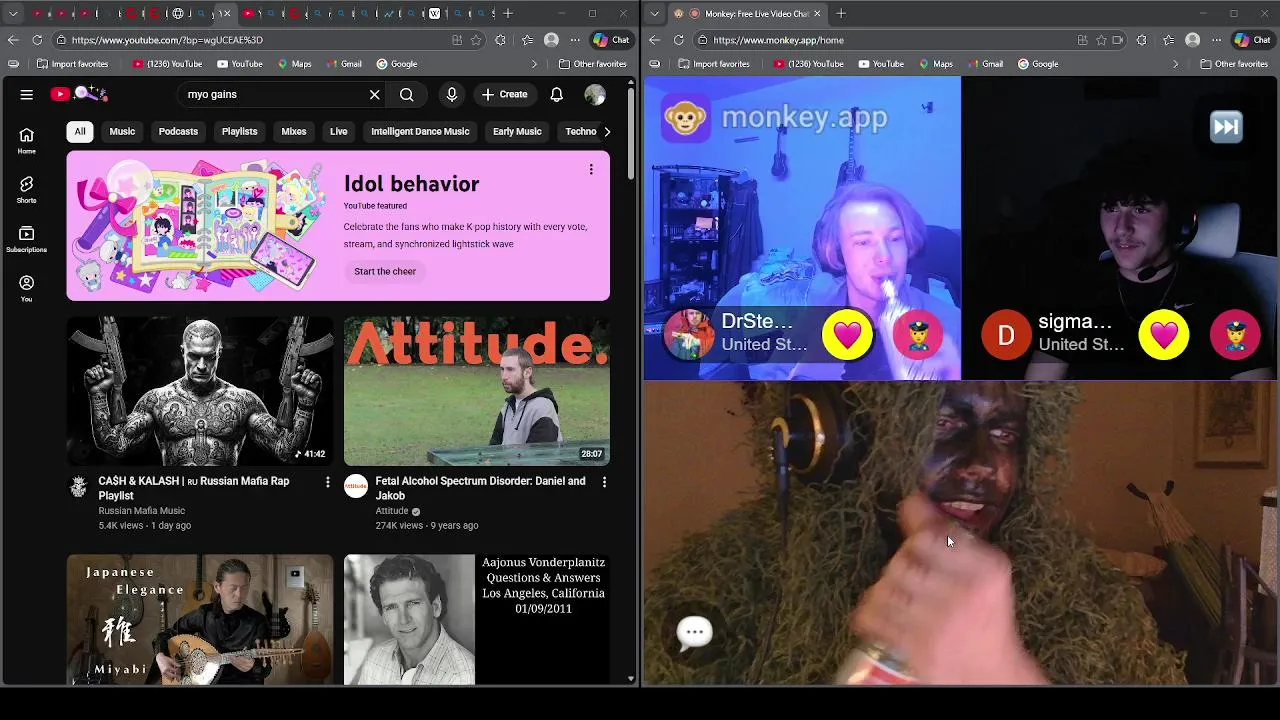Screen dimensions: 1280x720
Task: Expand the tab search dropdown in the Monkey window
Action: [x=654, y=14]
